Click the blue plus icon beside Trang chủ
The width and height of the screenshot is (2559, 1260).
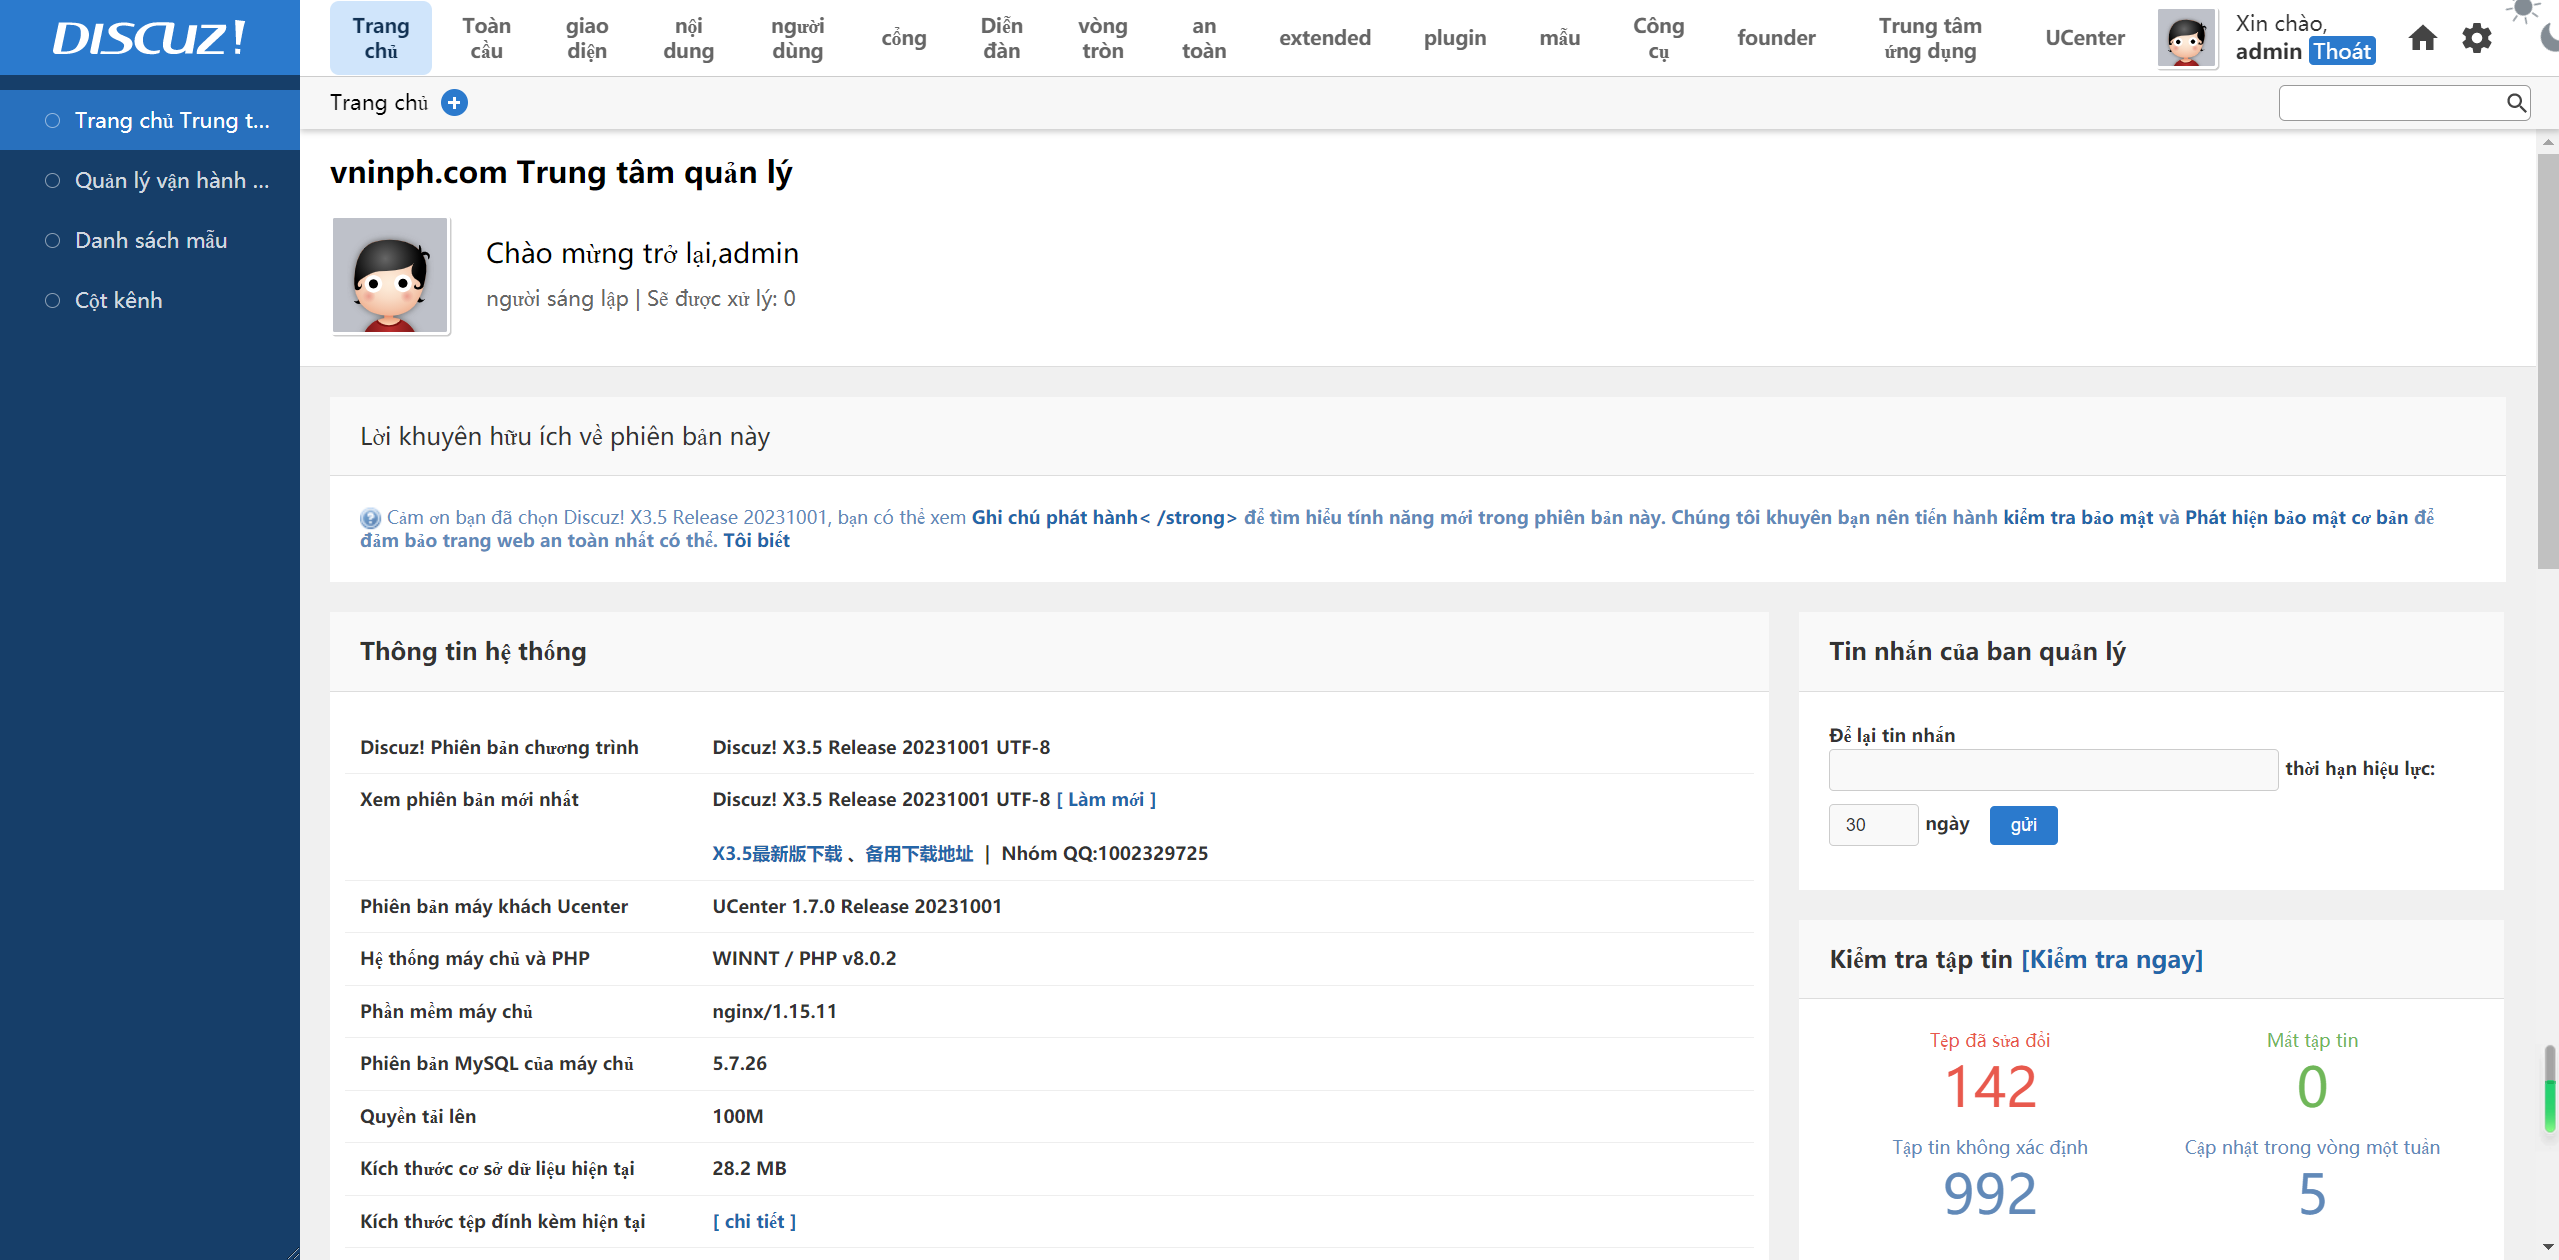tap(454, 103)
